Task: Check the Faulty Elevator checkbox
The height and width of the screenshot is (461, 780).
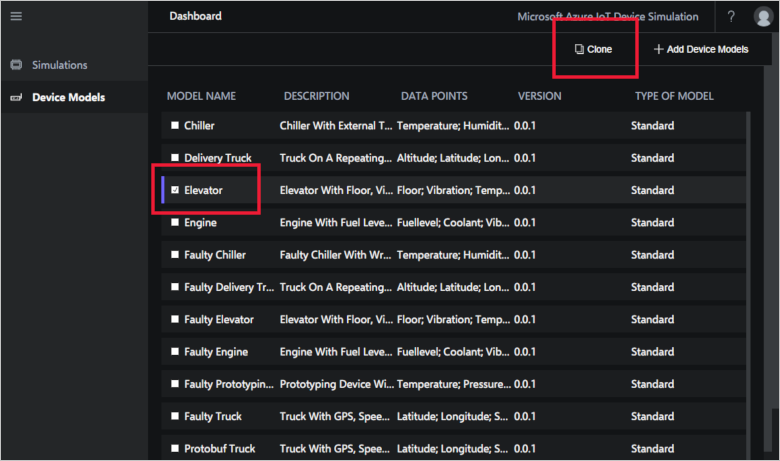Action: (x=175, y=319)
